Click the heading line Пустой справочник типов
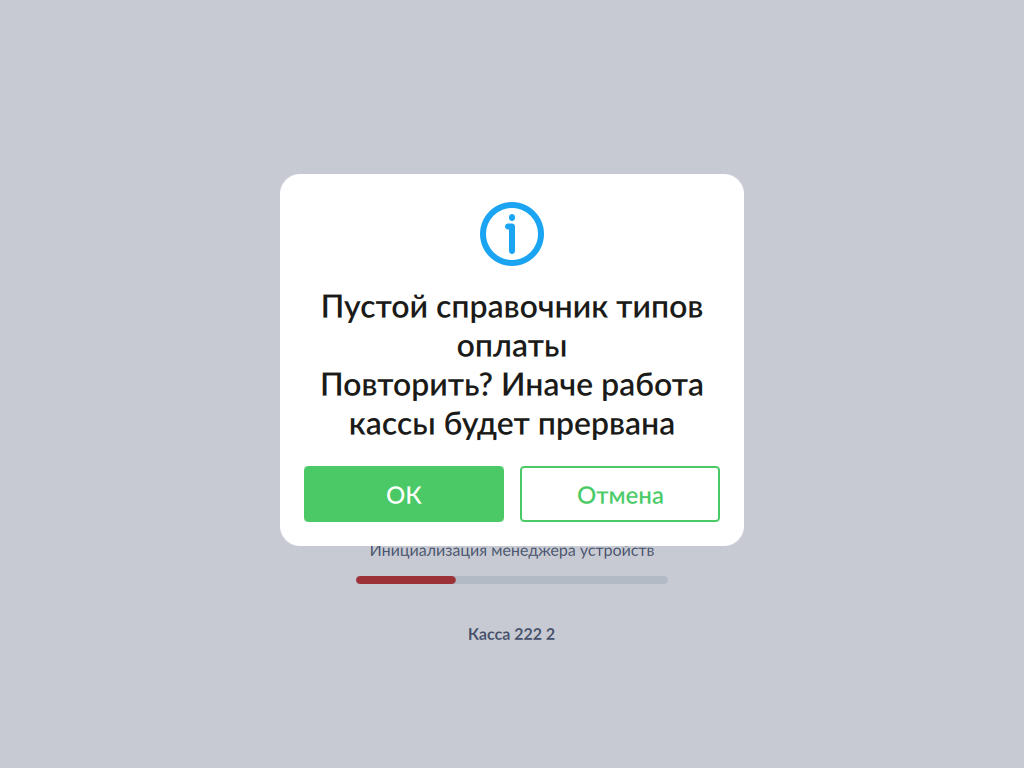 (x=512, y=308)
